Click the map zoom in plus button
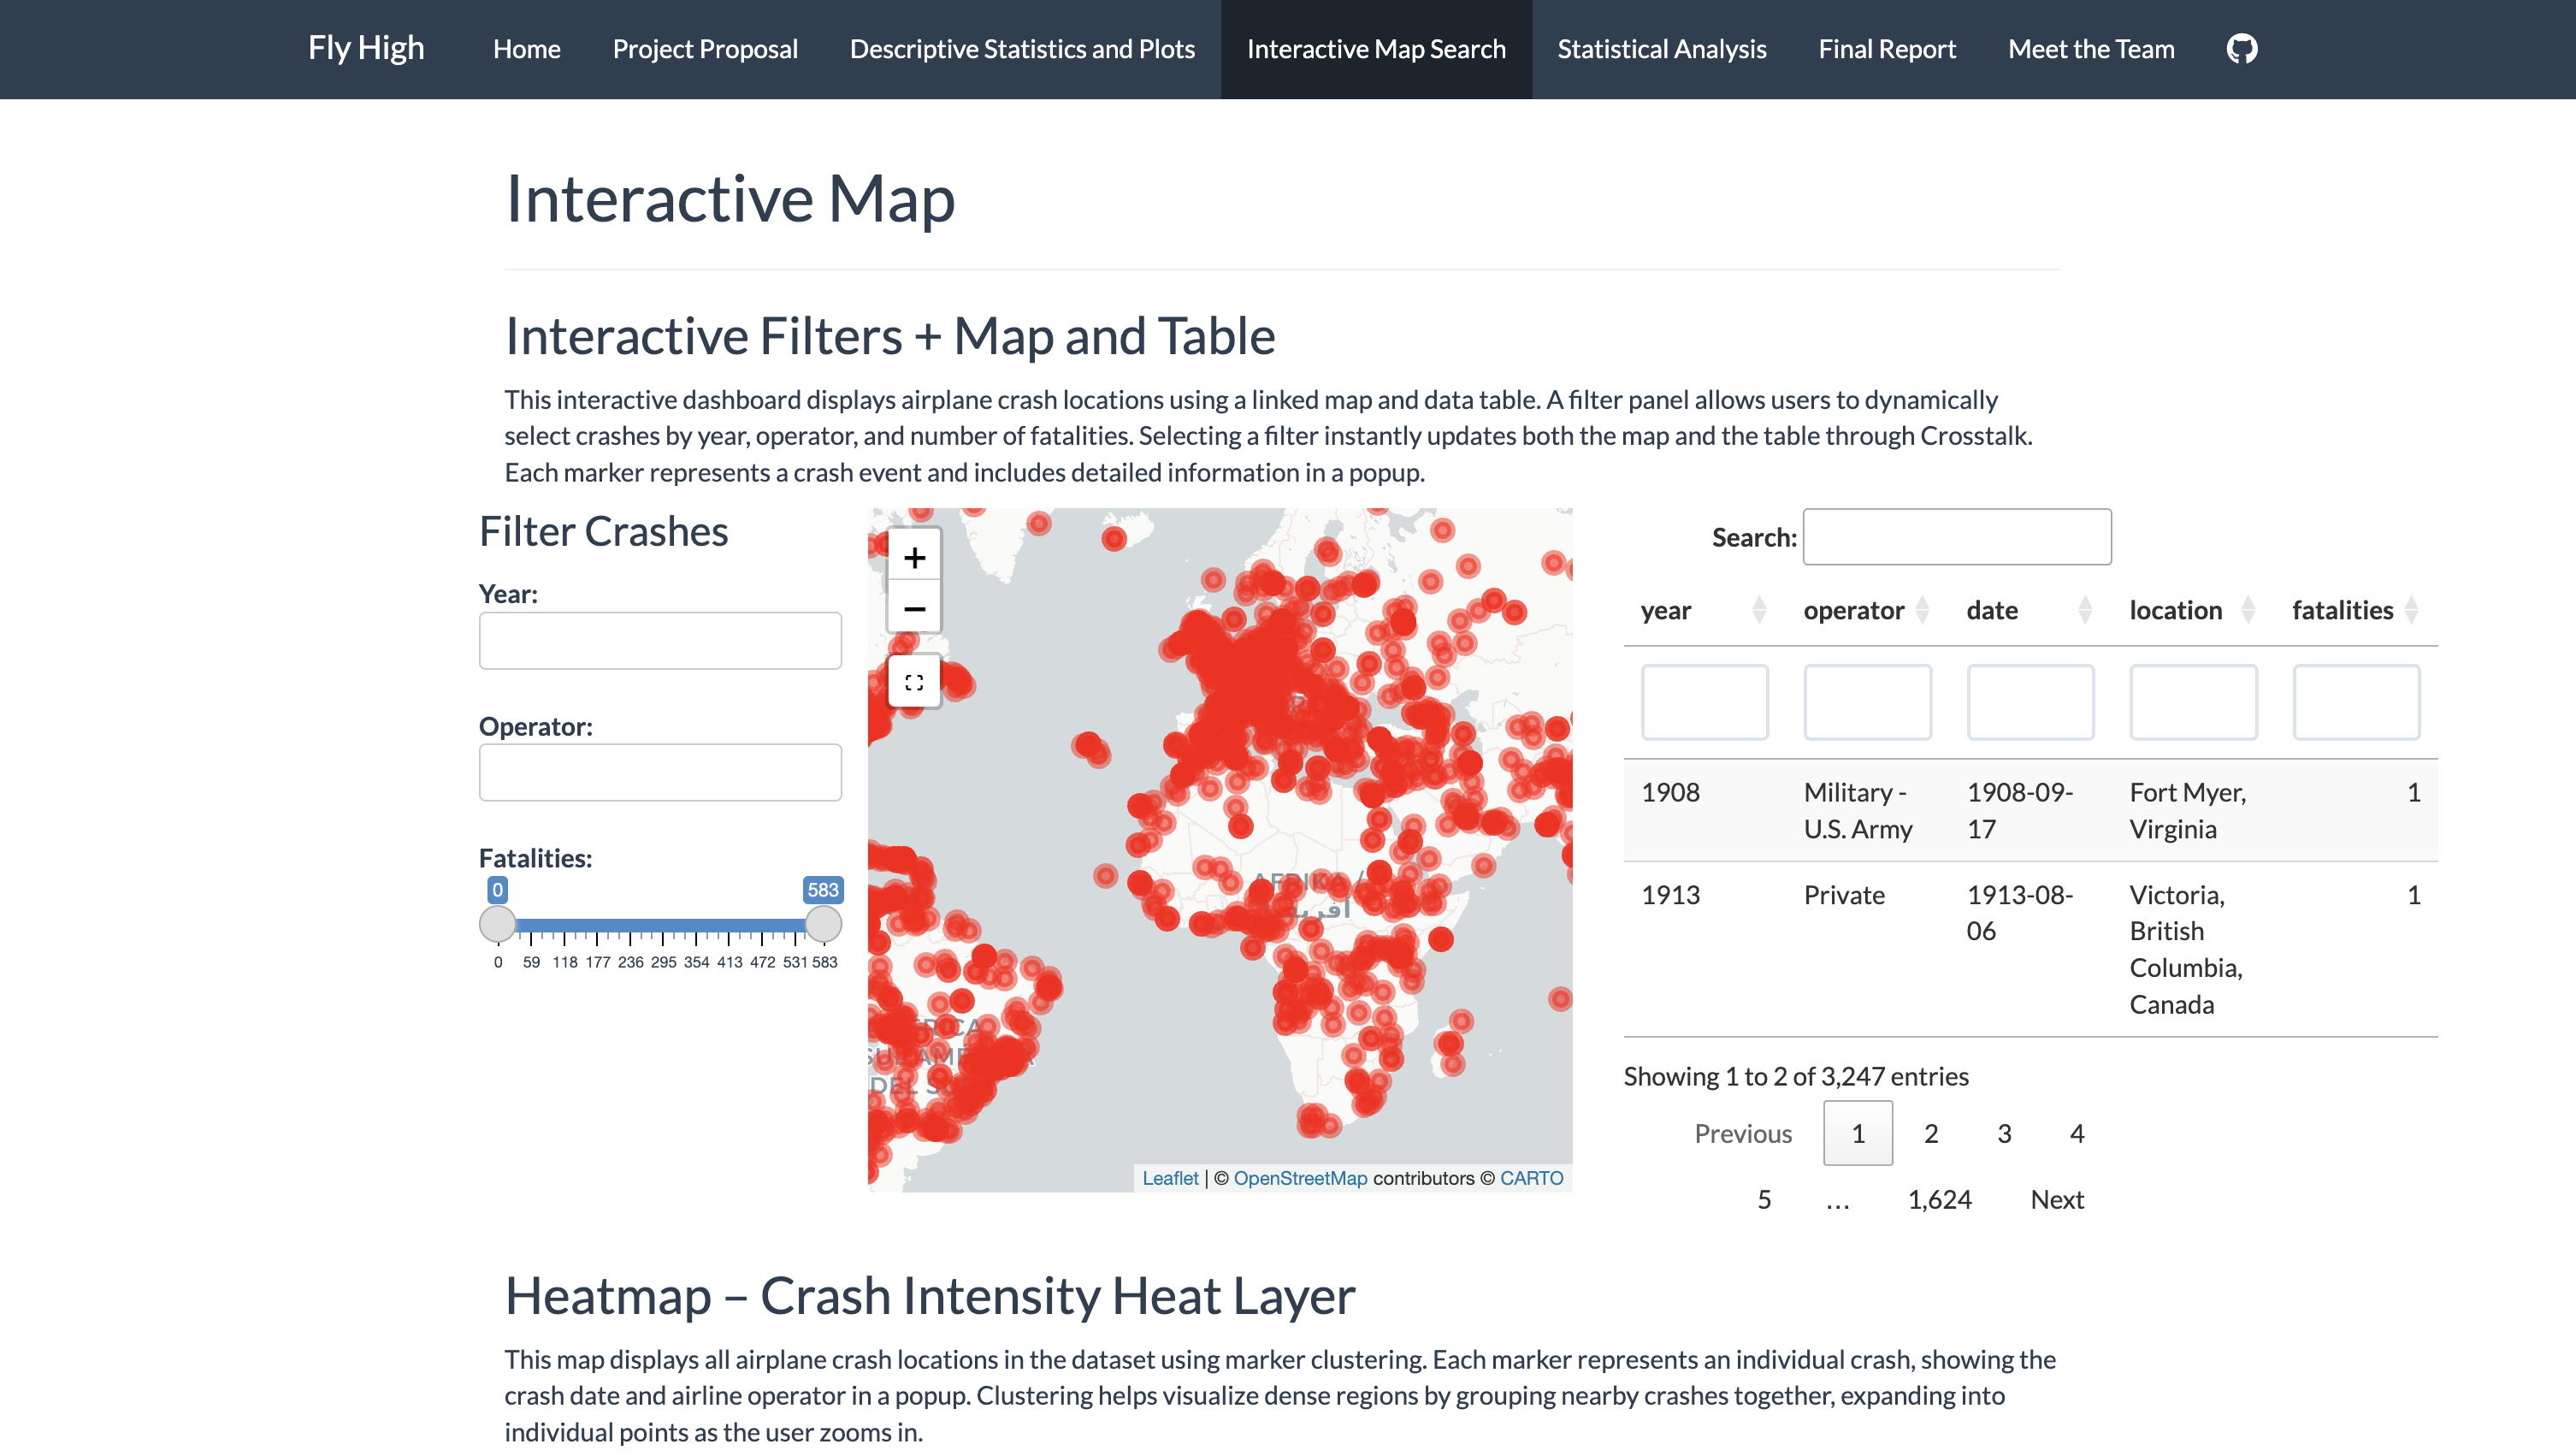The image size is (2576, 1456). tap(914, 557)
